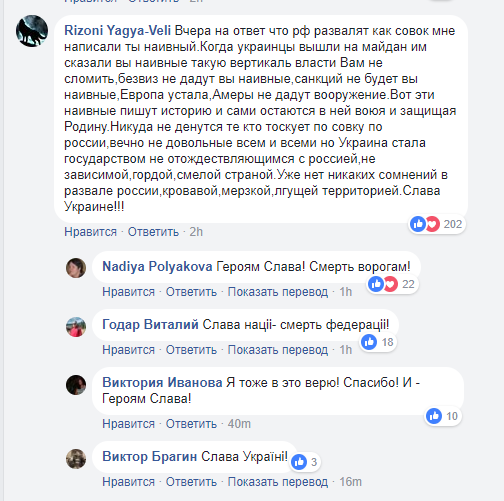This screenshot has width=504, height=501.
Task: Show translation of Nadiya Polyakova's comment
Action: tap(278, 292)
